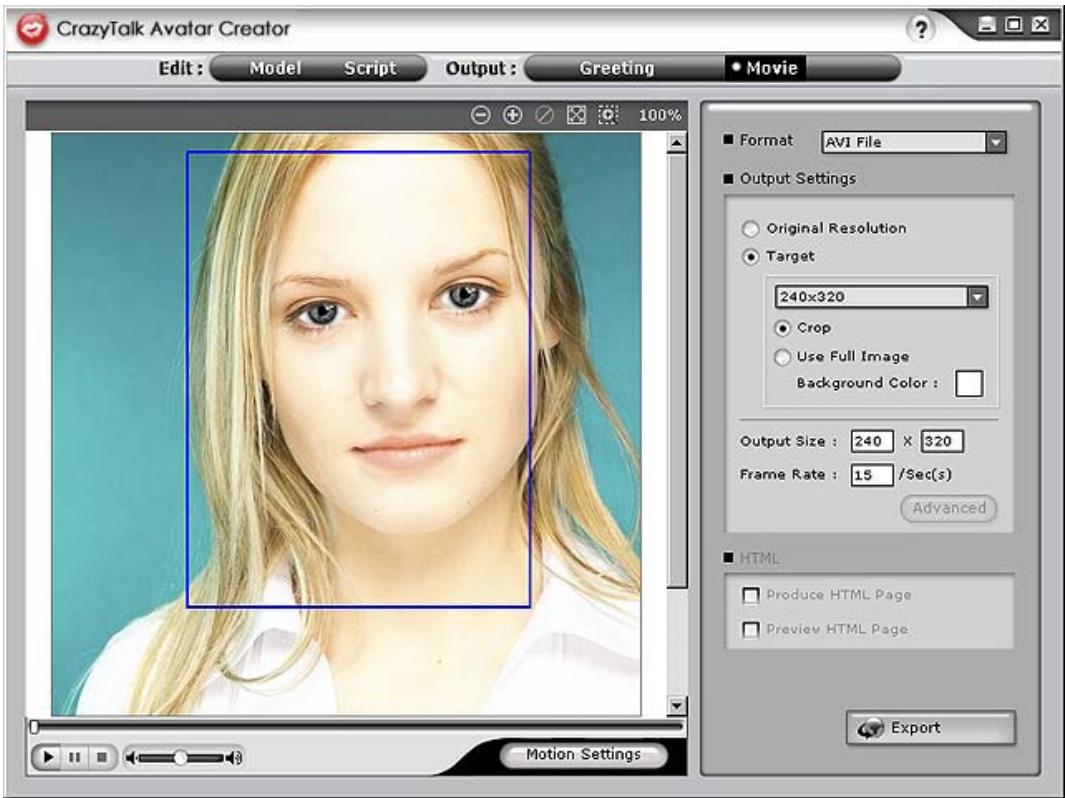Switch to the Script edit tab

point(370,68)
